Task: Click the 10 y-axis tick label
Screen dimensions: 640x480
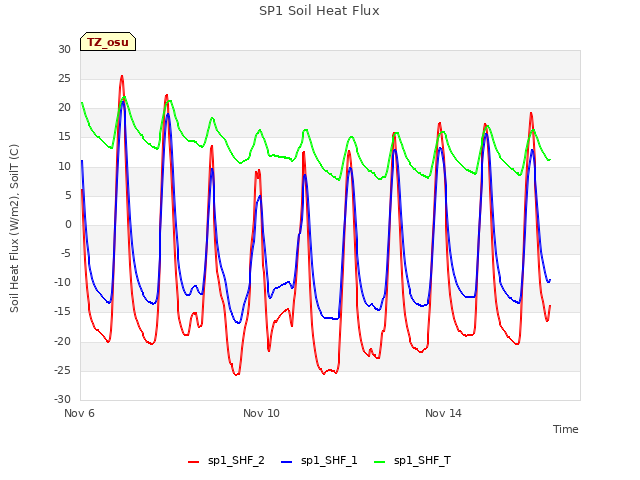Action: tap(64, 166)
